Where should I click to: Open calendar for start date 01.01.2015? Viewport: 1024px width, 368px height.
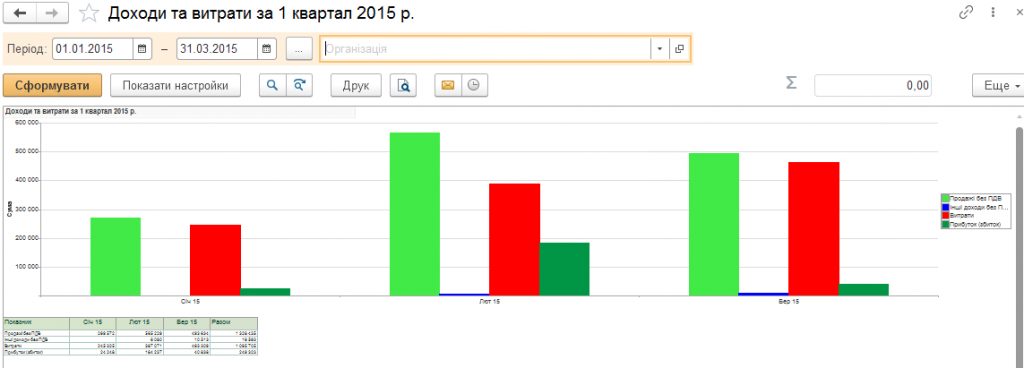point(142,49)
